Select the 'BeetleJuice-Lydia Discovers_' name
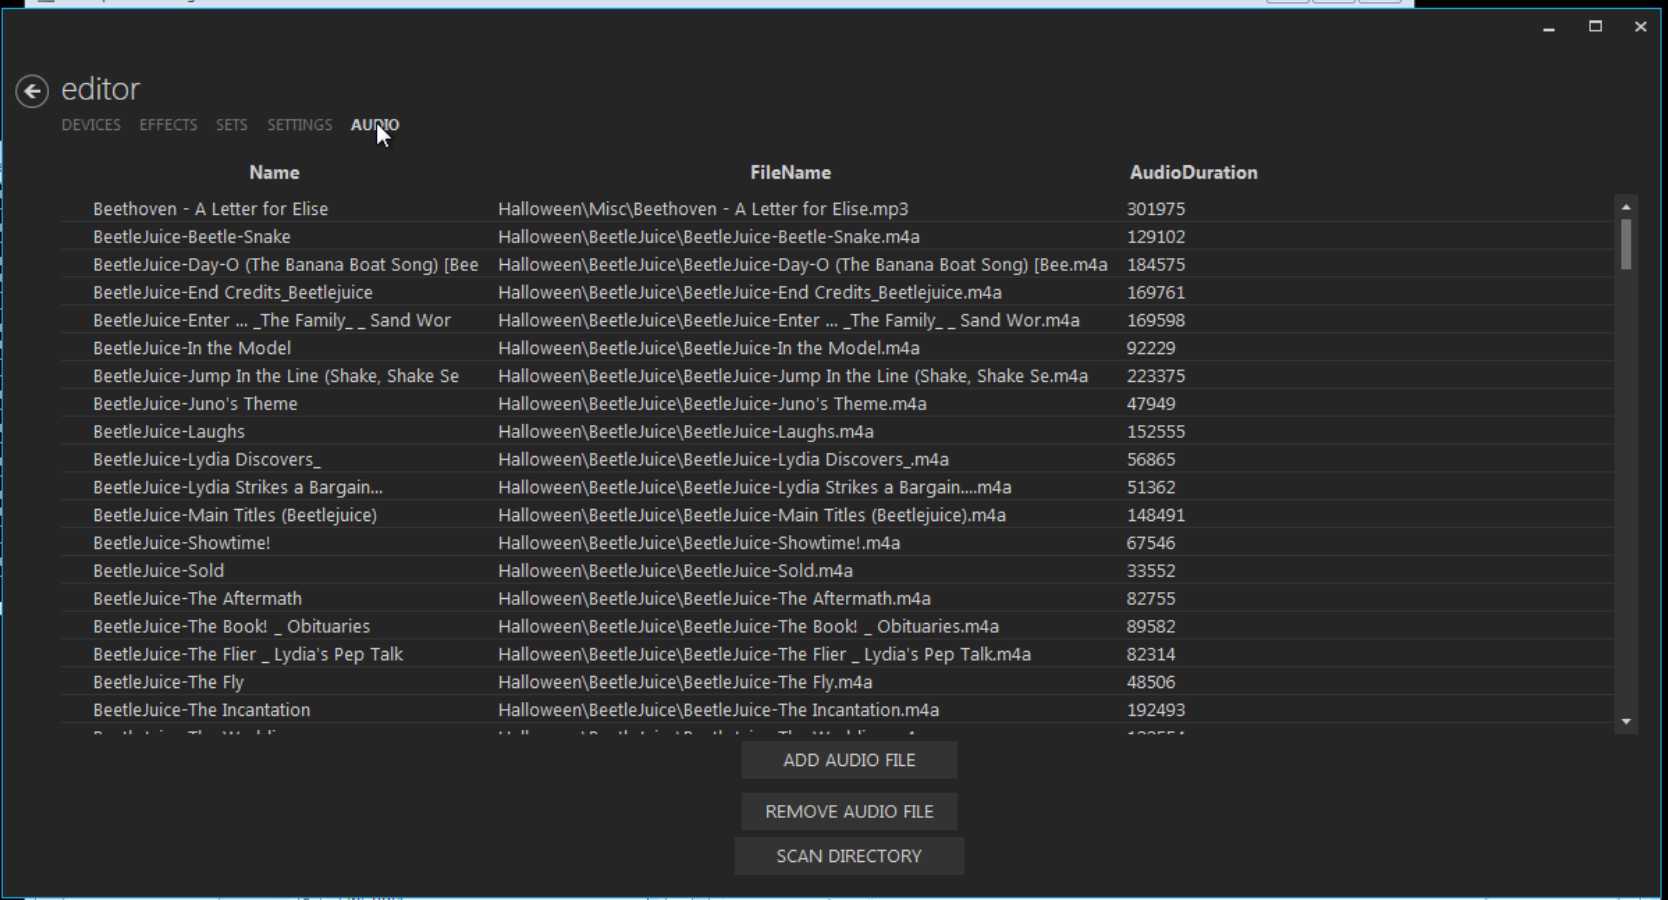The image size is (1668, 900). coord(207,460)
